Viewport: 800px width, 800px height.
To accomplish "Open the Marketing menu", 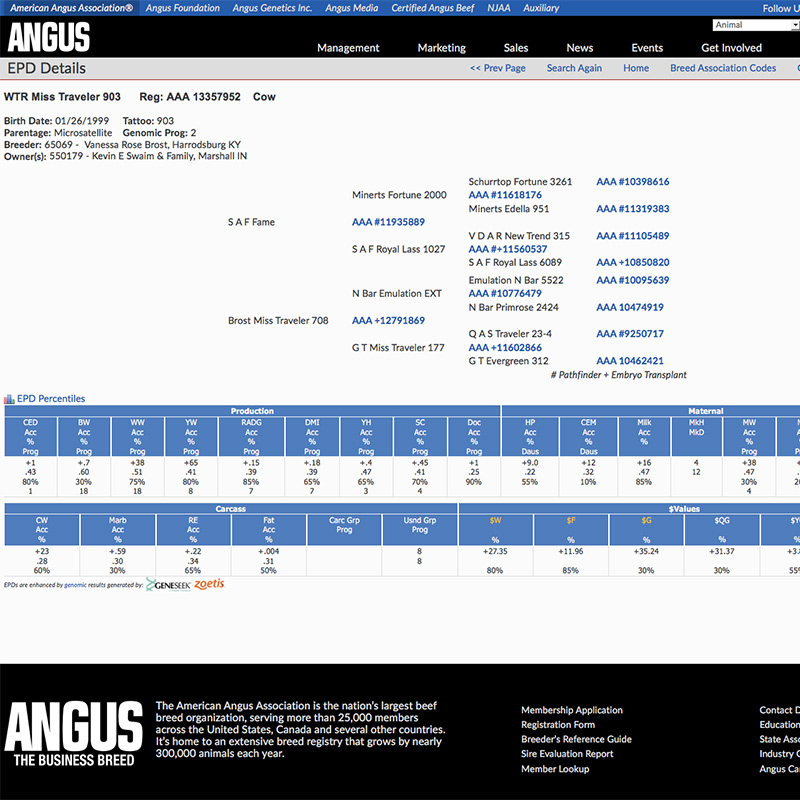I will [441, 48].
